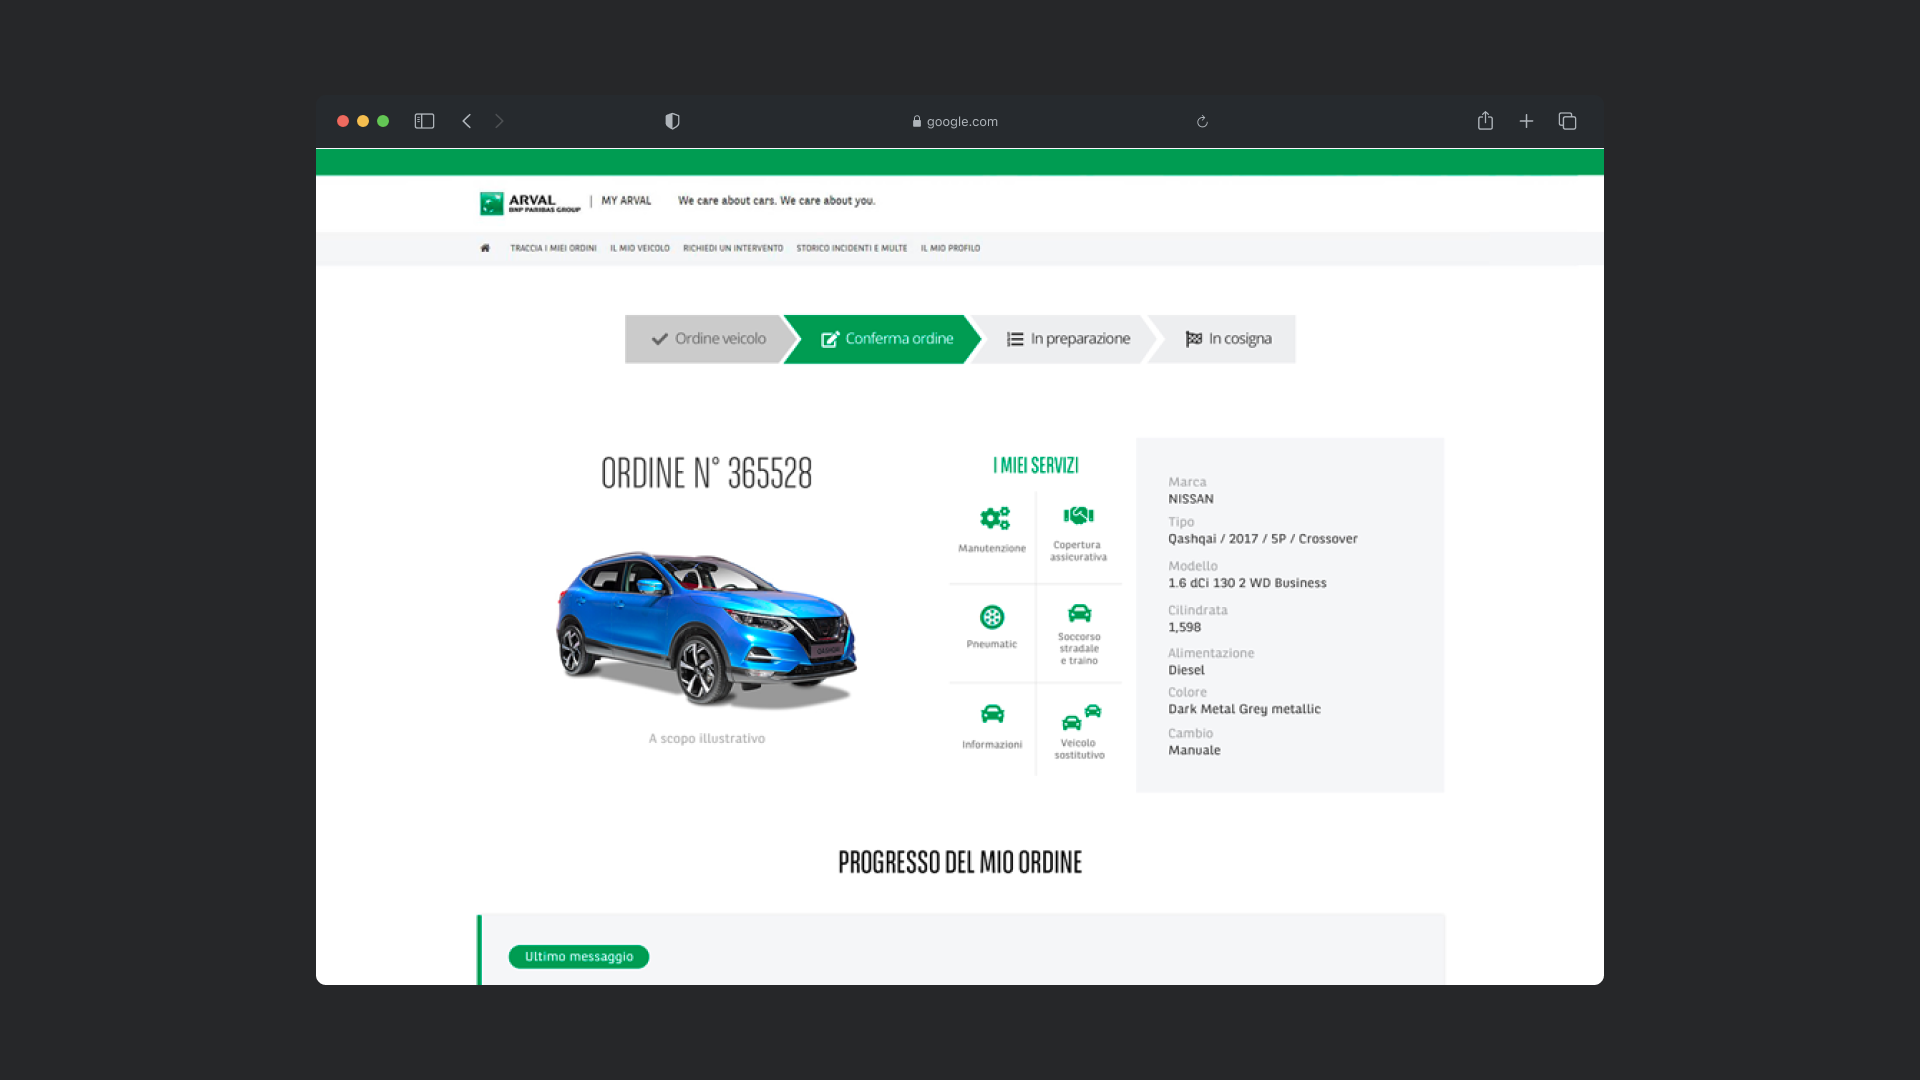Select the Richiedi un intervento menu
The image size is (1920, 1080).
pyautogui.click(x=733, y=248)
